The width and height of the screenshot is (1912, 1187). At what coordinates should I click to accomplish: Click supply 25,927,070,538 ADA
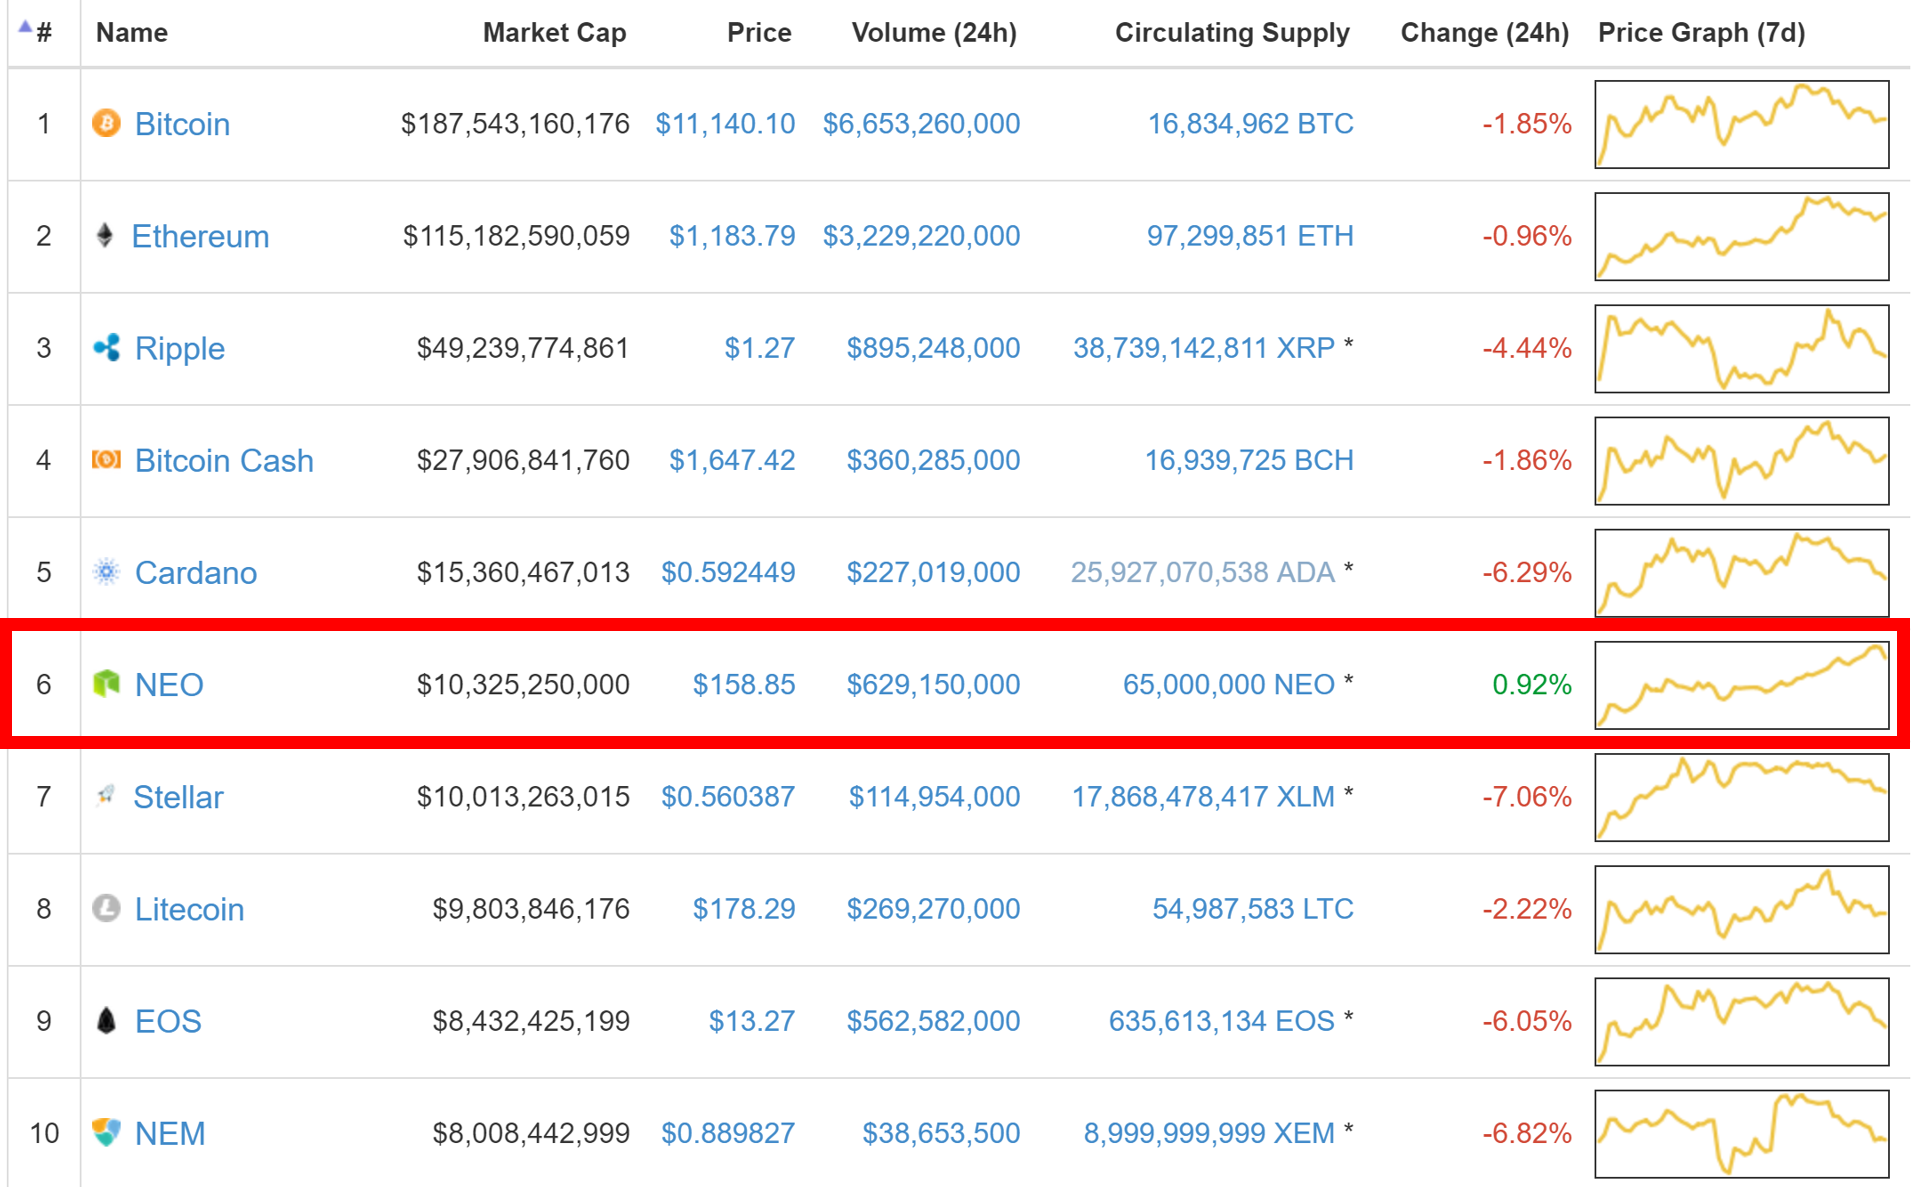1203,571
